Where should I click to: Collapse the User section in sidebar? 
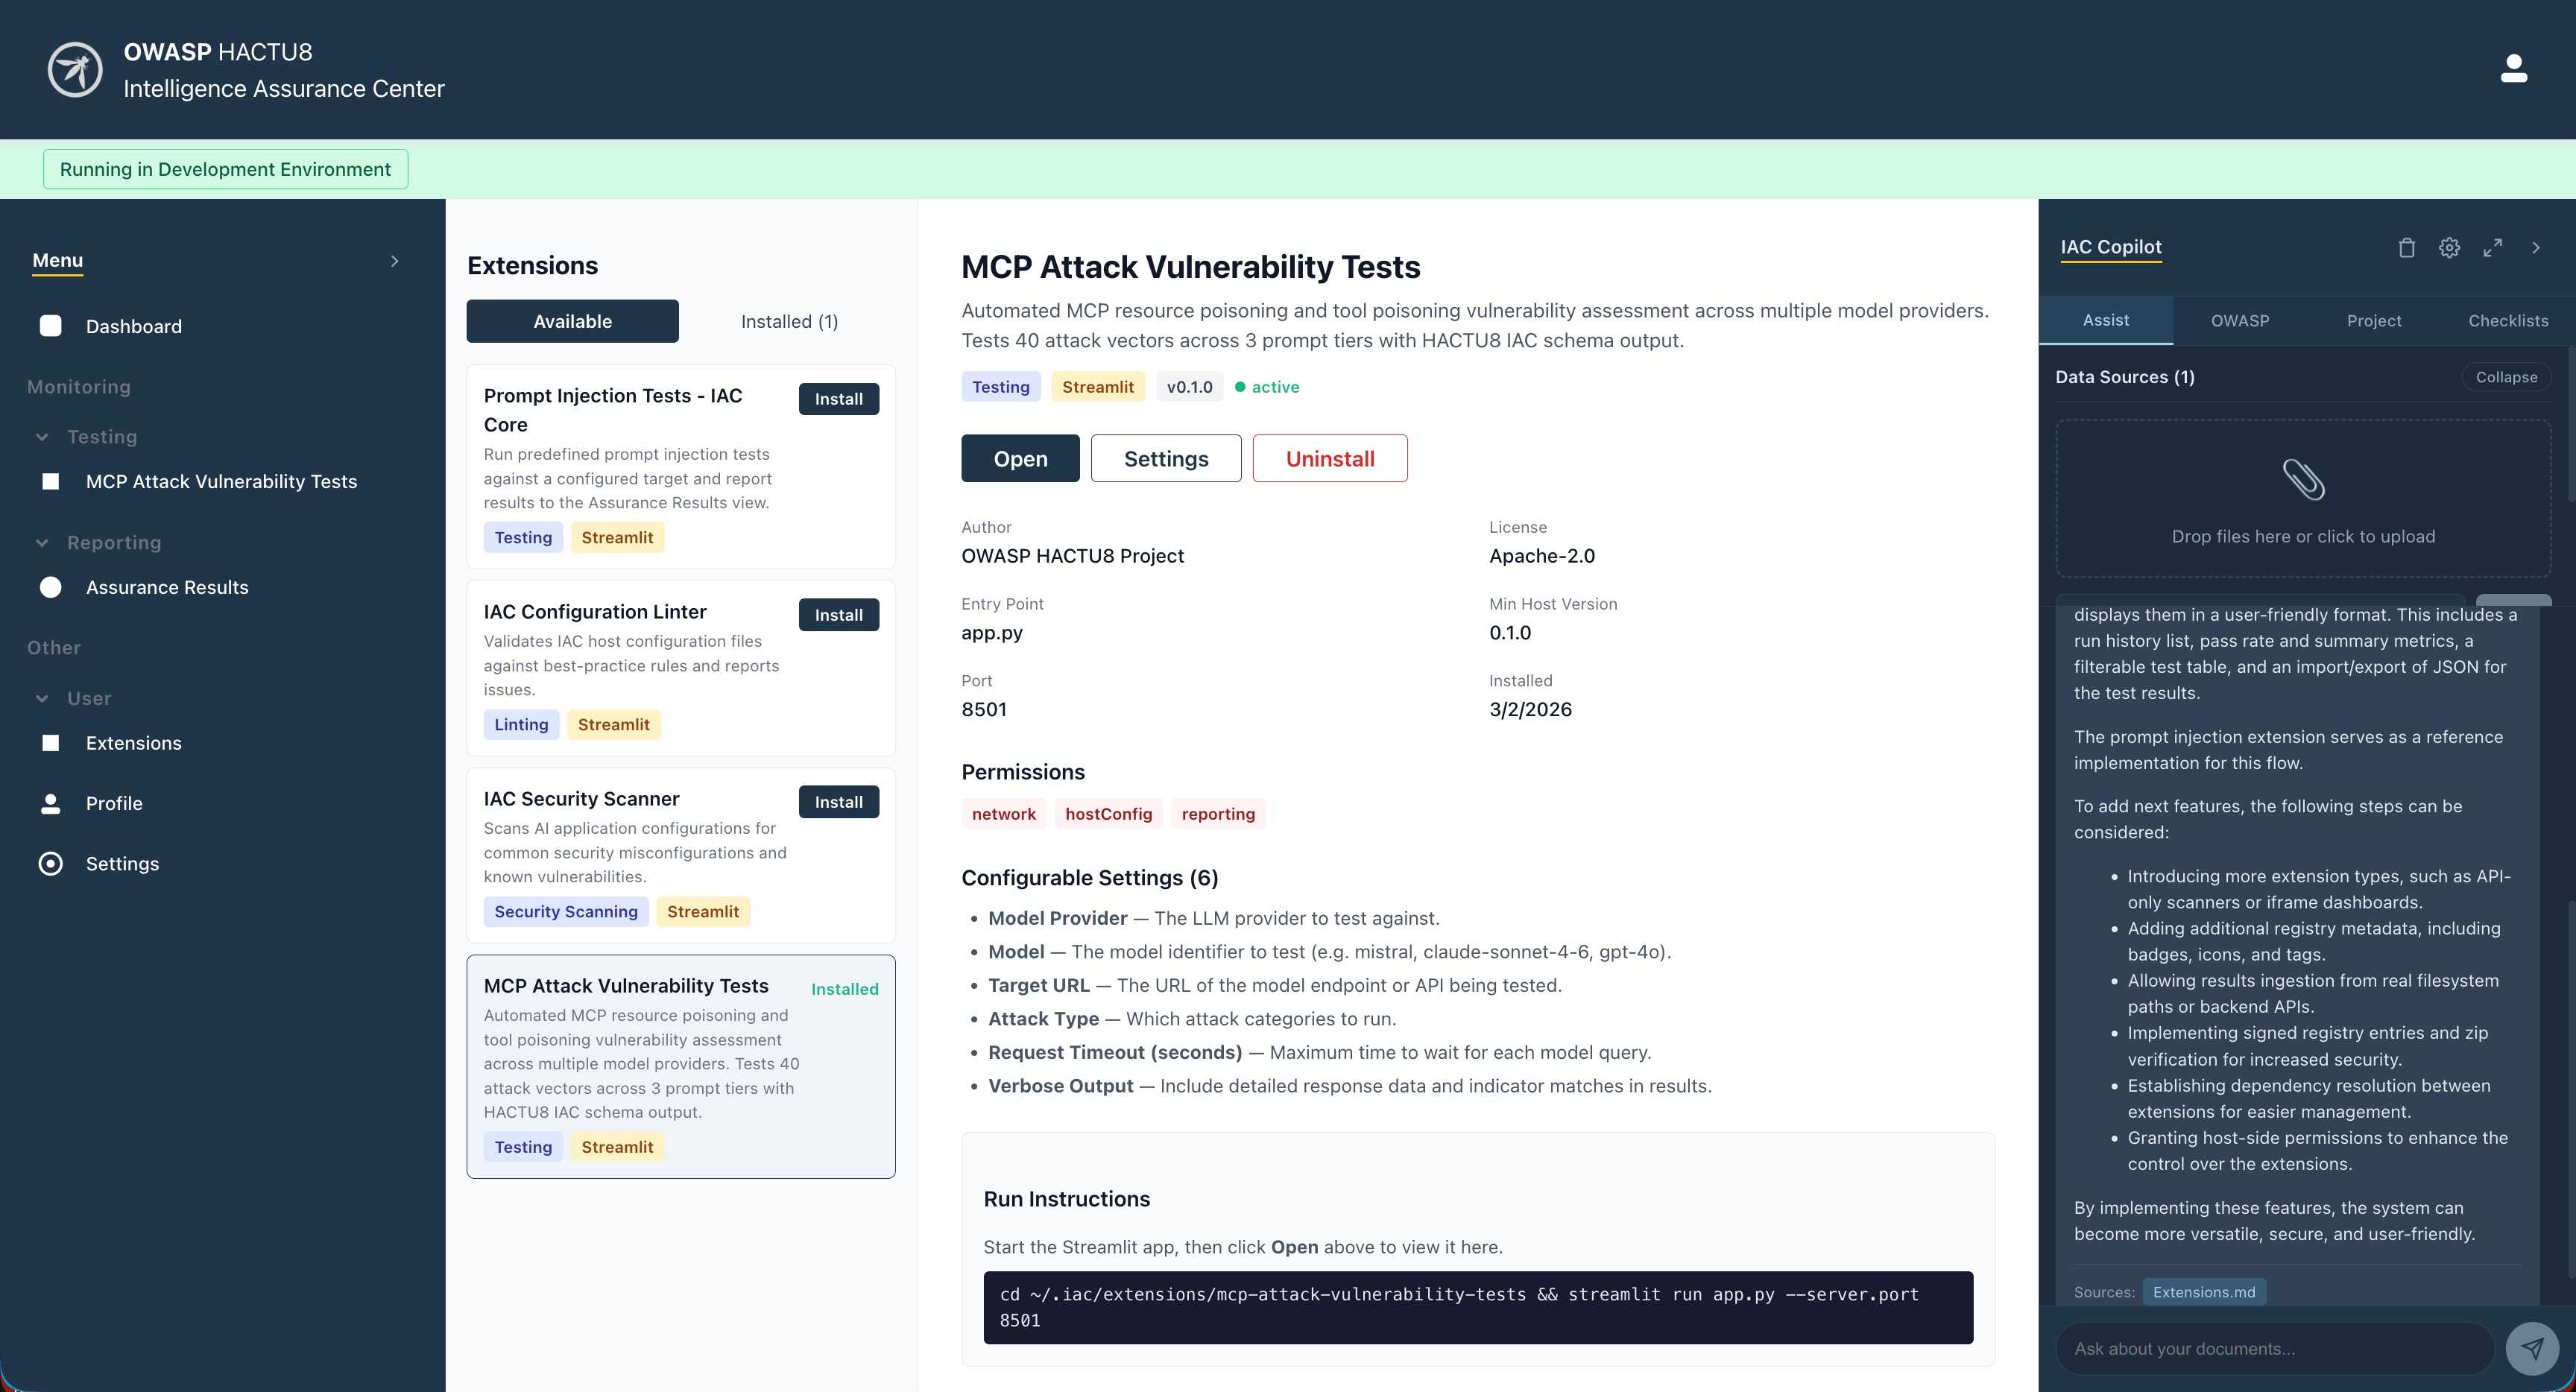(x=42, y=698)
